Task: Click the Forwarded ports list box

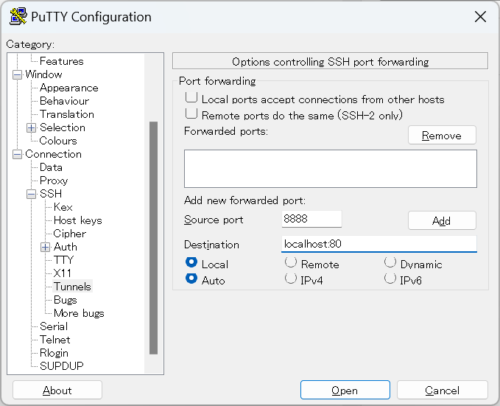Action: click(330, 169)
